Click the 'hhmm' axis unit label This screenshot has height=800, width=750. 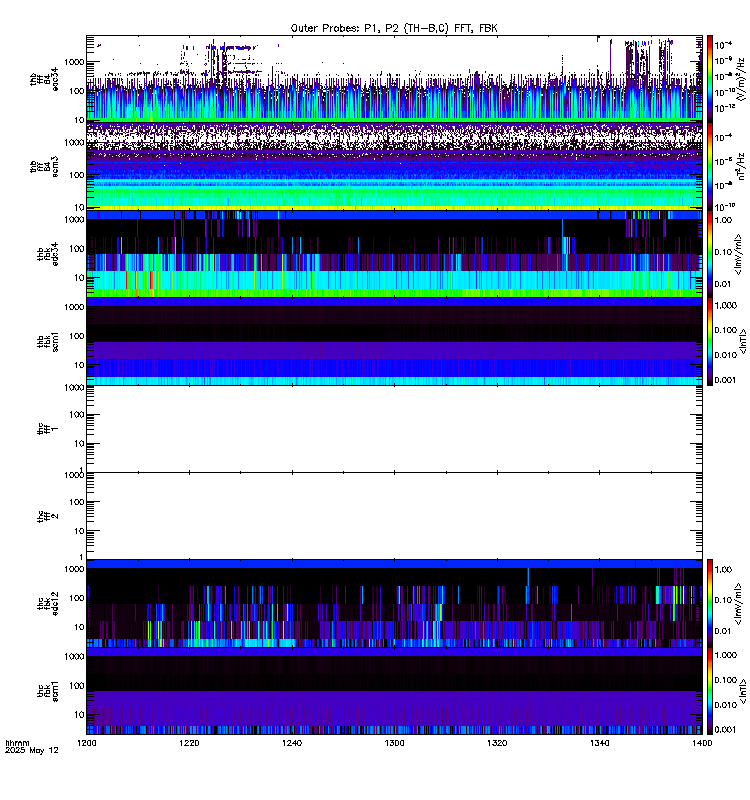[17, 743]
